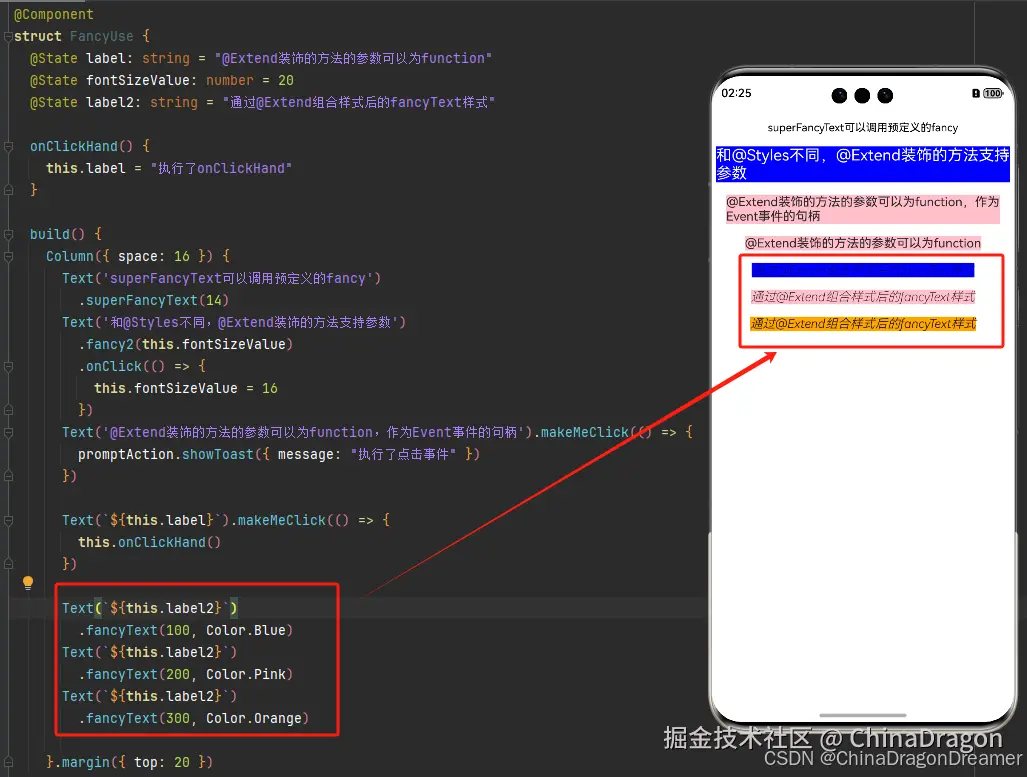Click the '@State label: string' declaration

261,58
